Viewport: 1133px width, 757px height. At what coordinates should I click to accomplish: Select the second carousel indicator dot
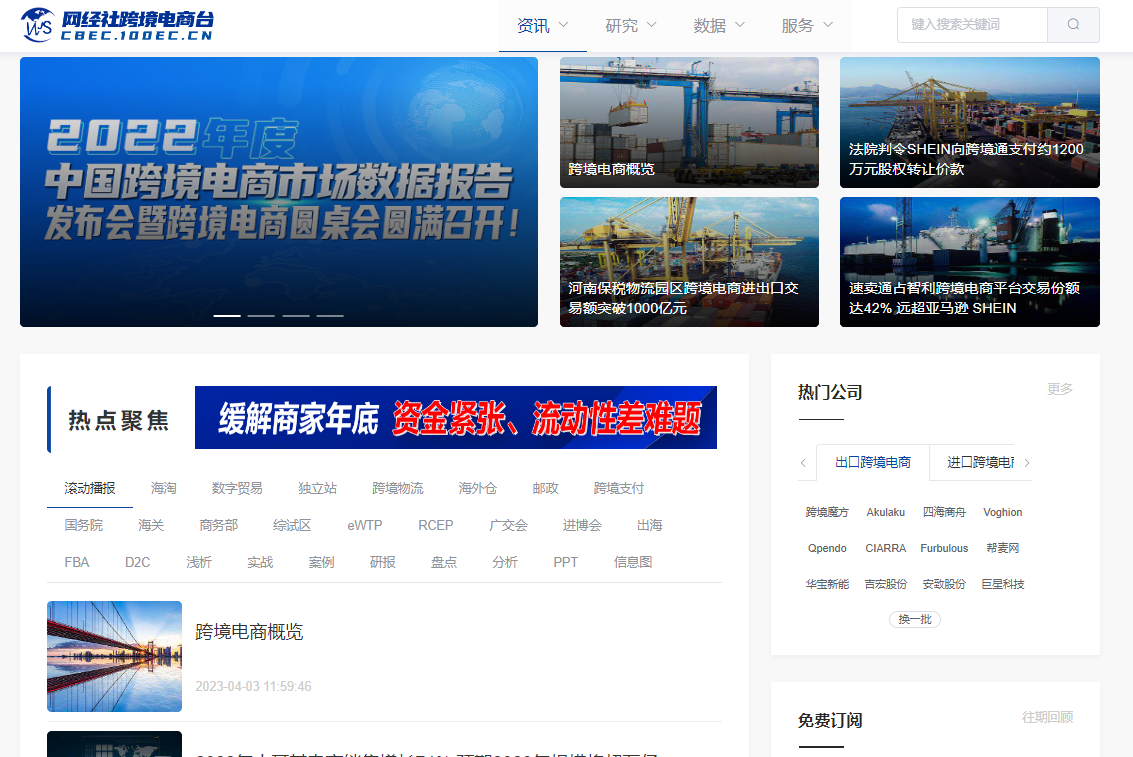(x=261, y=315)
